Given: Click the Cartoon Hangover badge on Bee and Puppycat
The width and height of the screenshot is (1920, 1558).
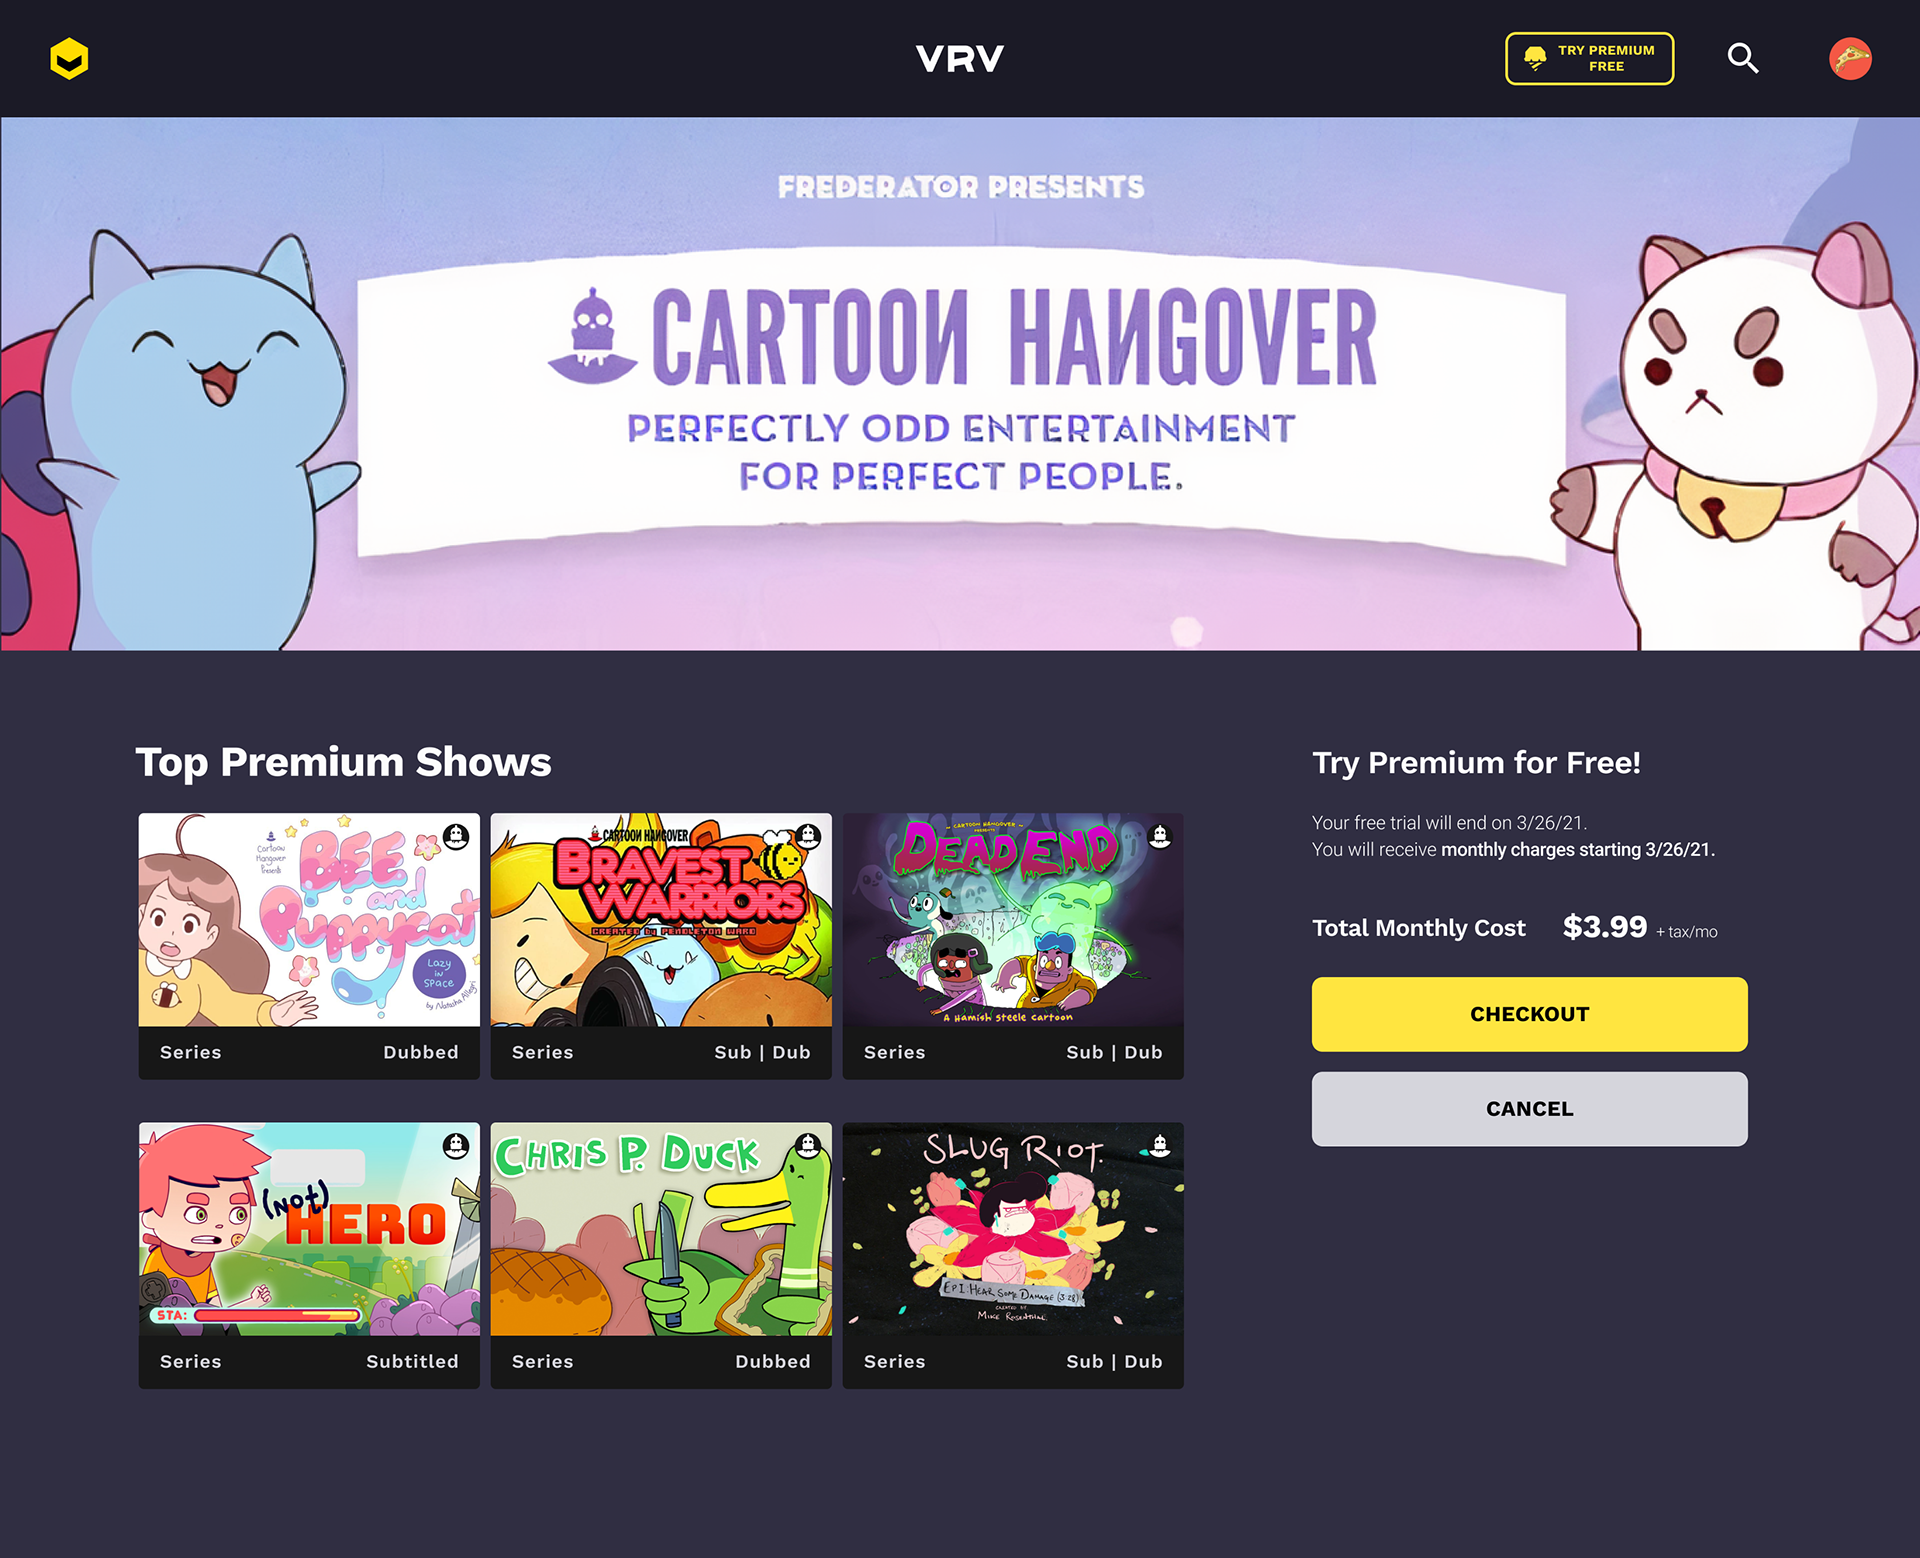Looking at the screenshot, I should [456, 836].
